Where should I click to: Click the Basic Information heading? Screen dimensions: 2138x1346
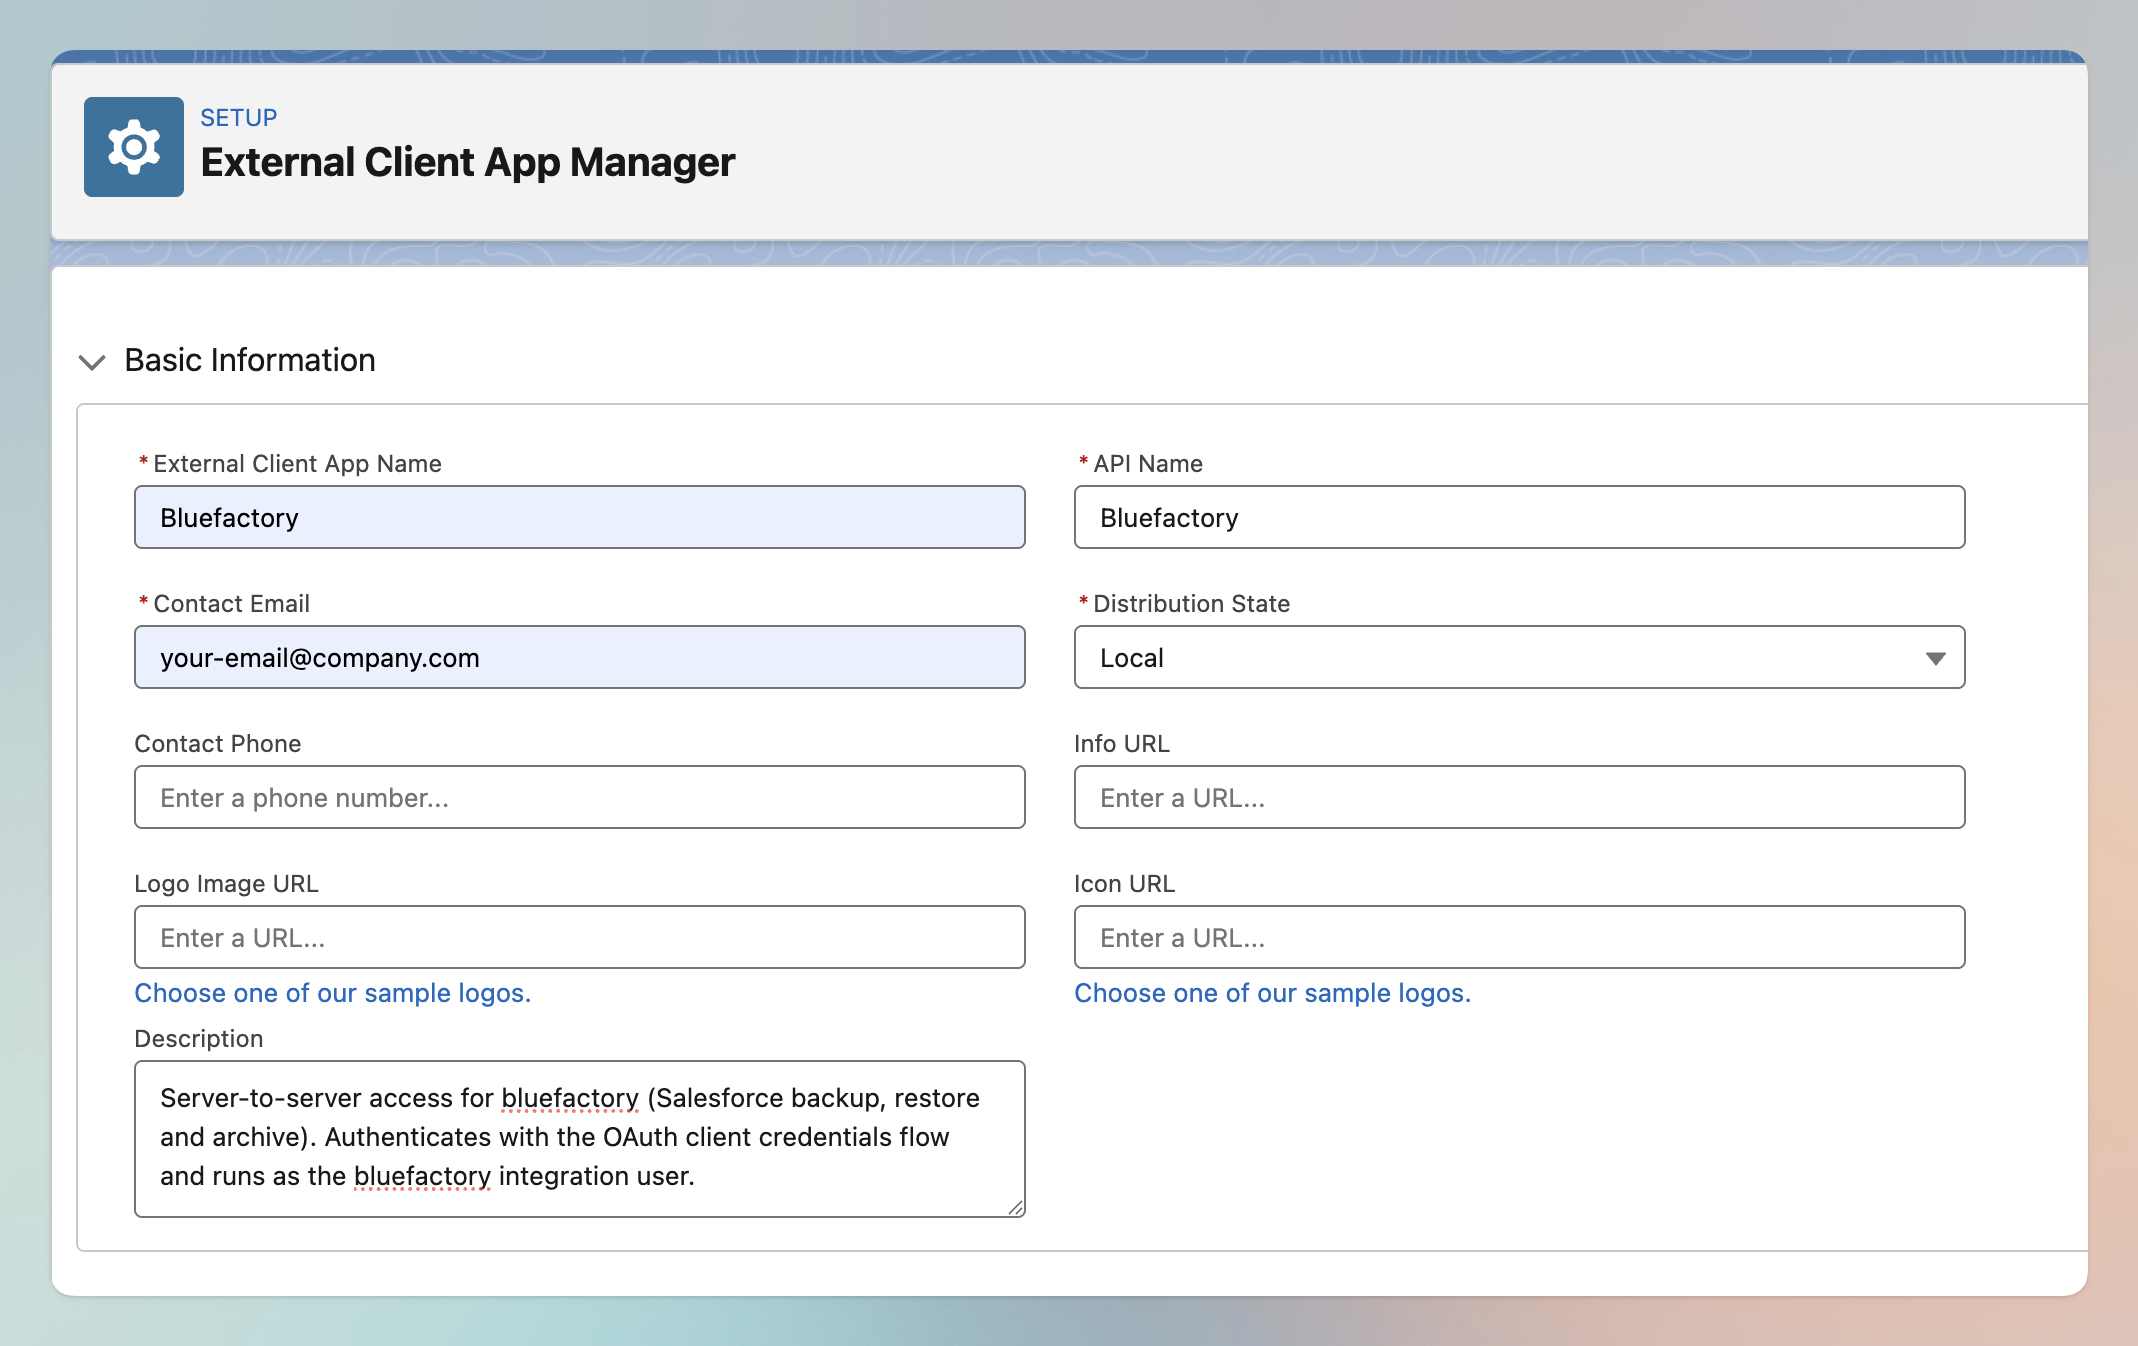tap(250, 360)
